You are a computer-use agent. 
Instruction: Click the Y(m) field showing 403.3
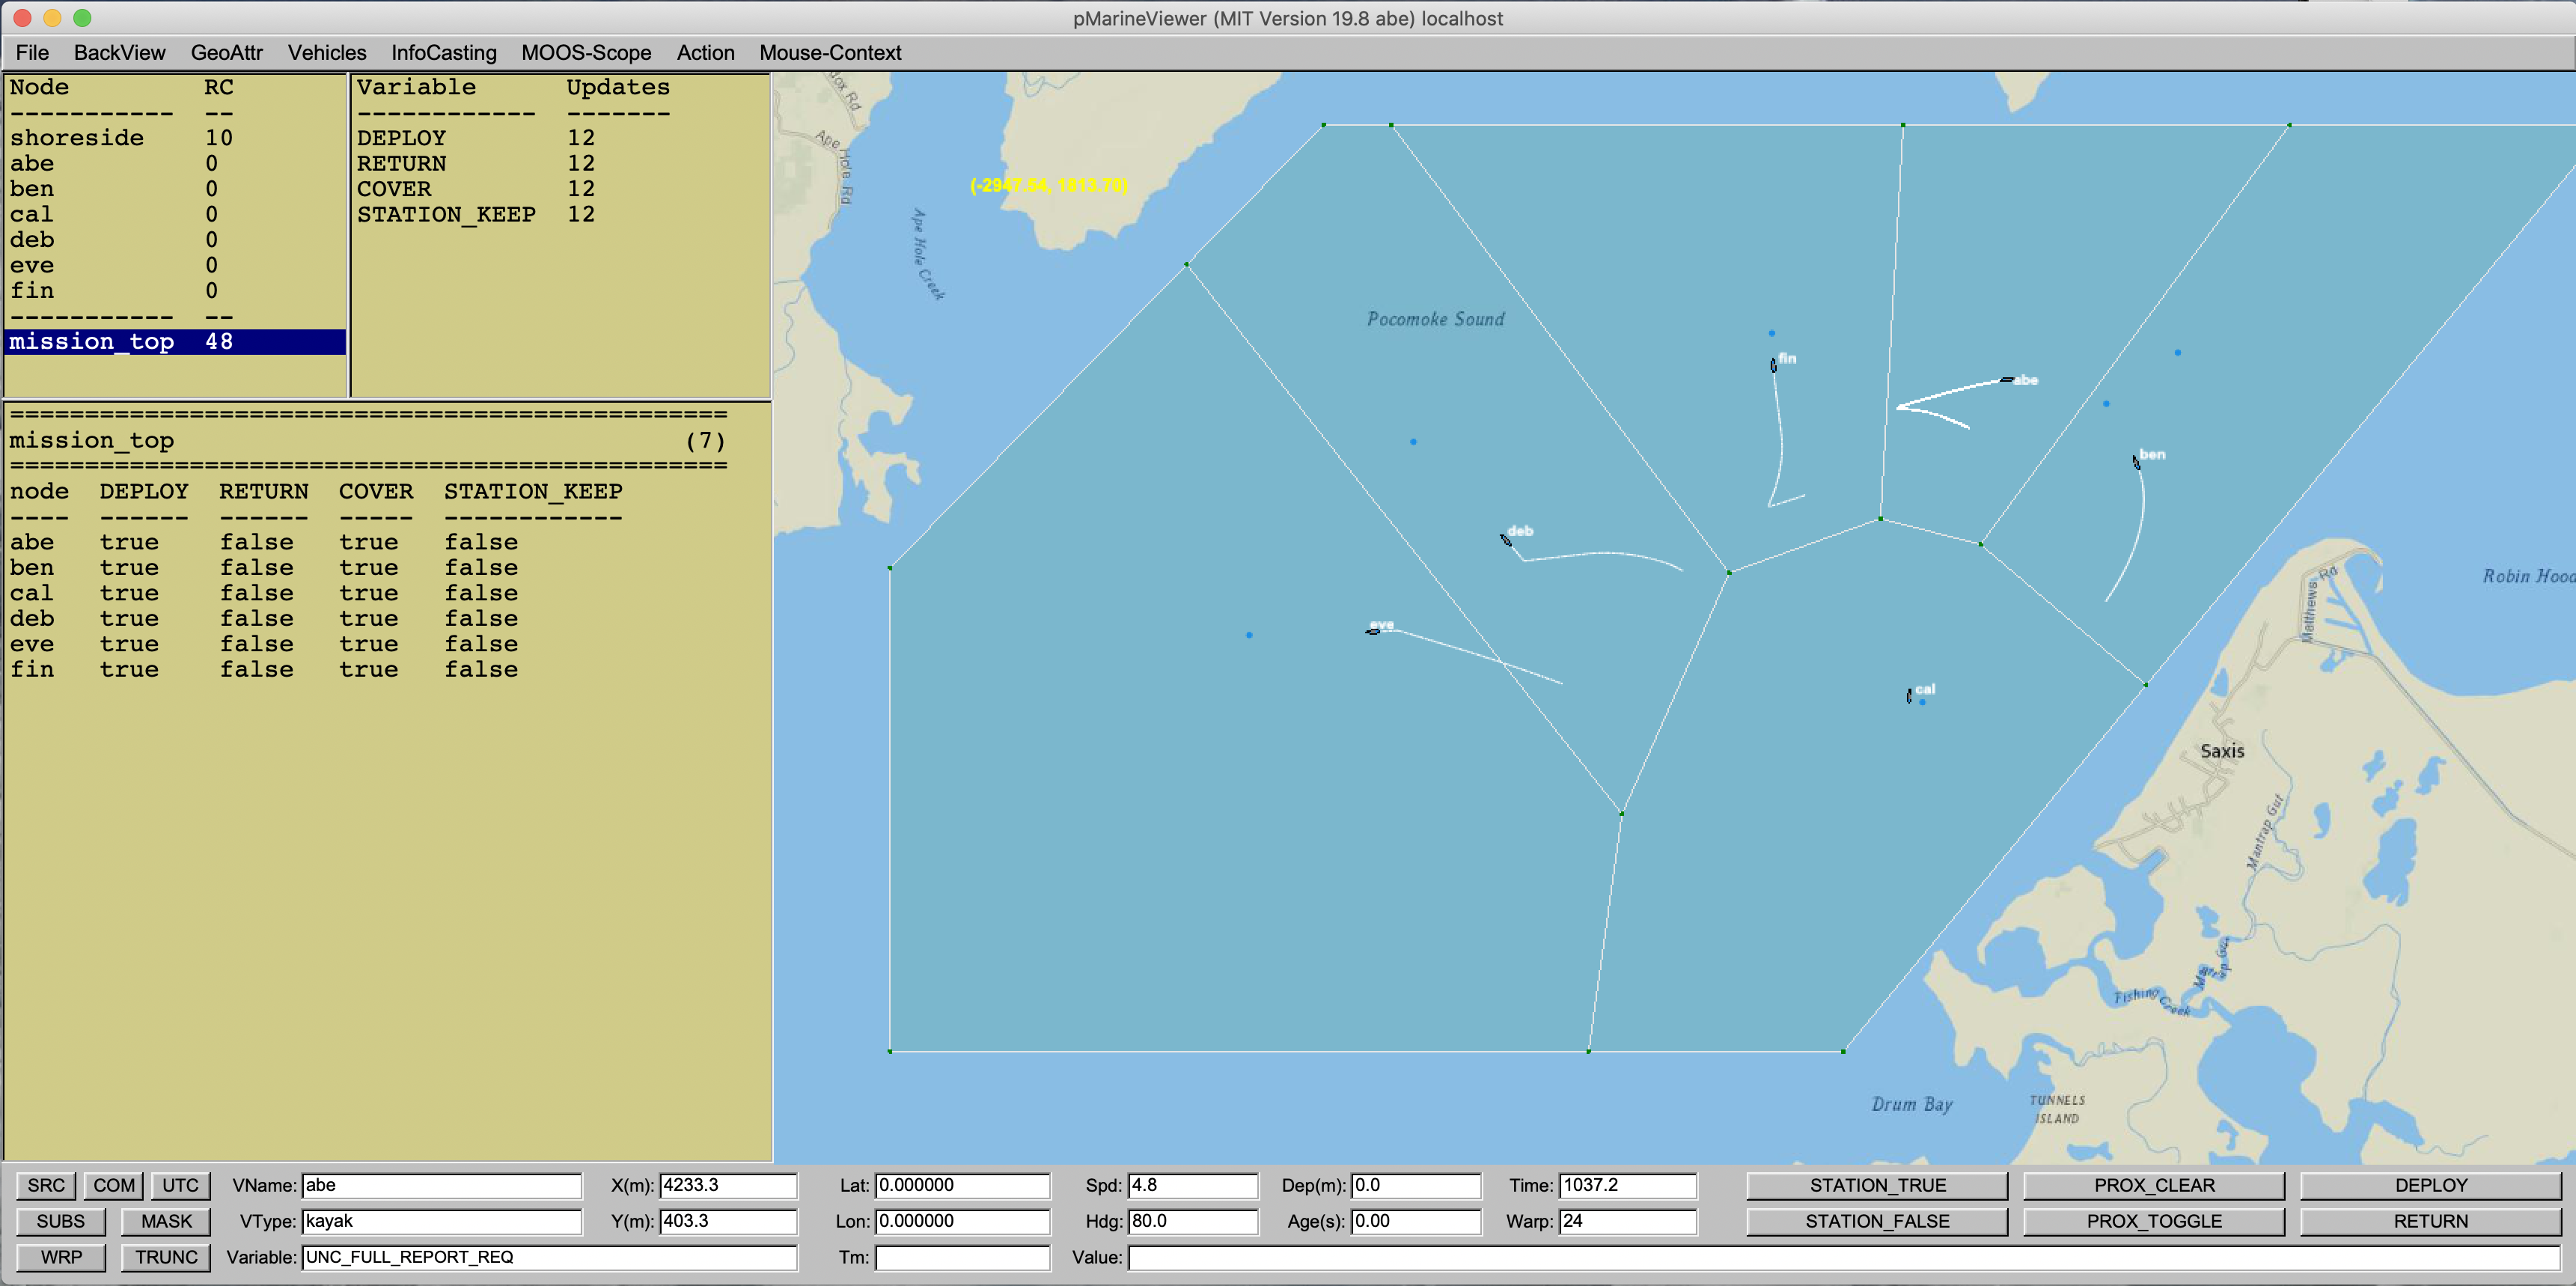coord(728,1221)
